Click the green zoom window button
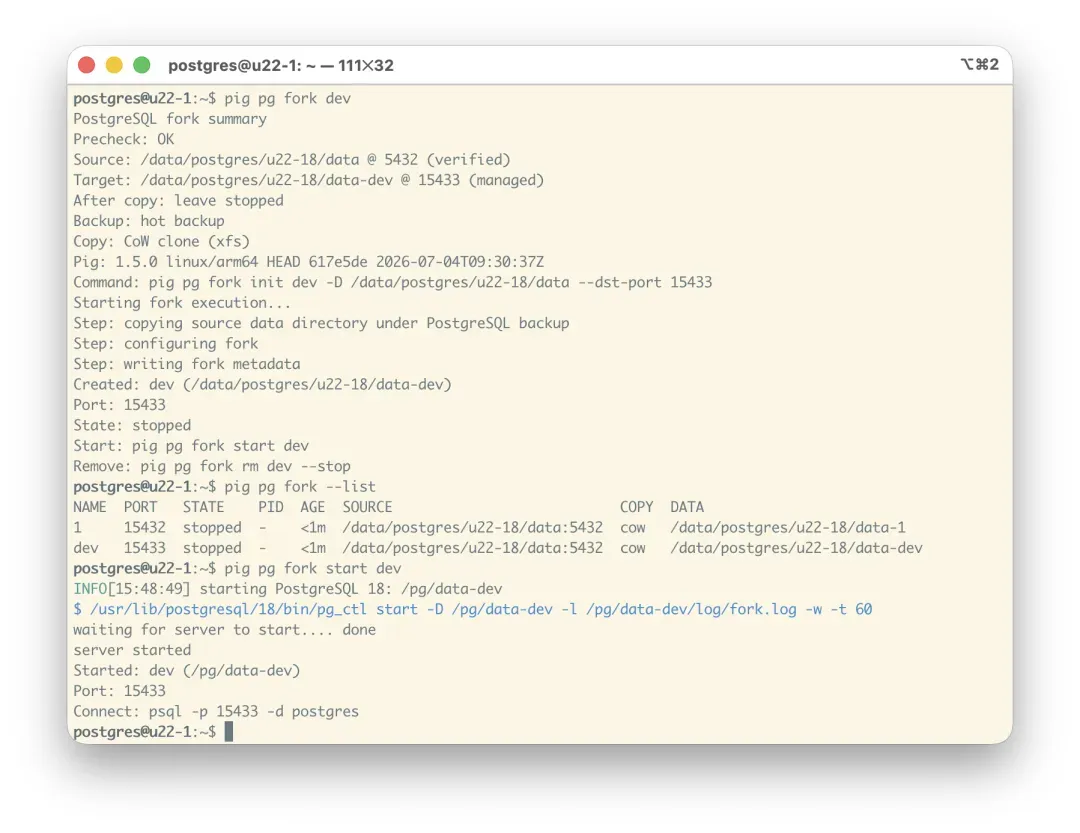This screenshot has width=1080, height=833. pyautogui.click(x=142, y=65)
